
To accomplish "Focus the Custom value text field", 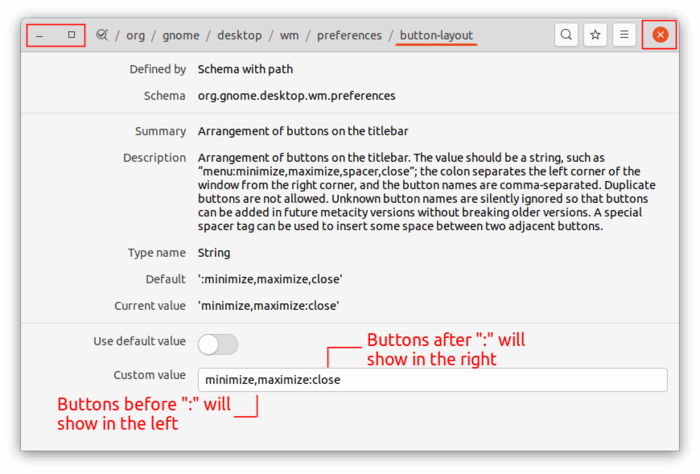I will pos(433,380).
